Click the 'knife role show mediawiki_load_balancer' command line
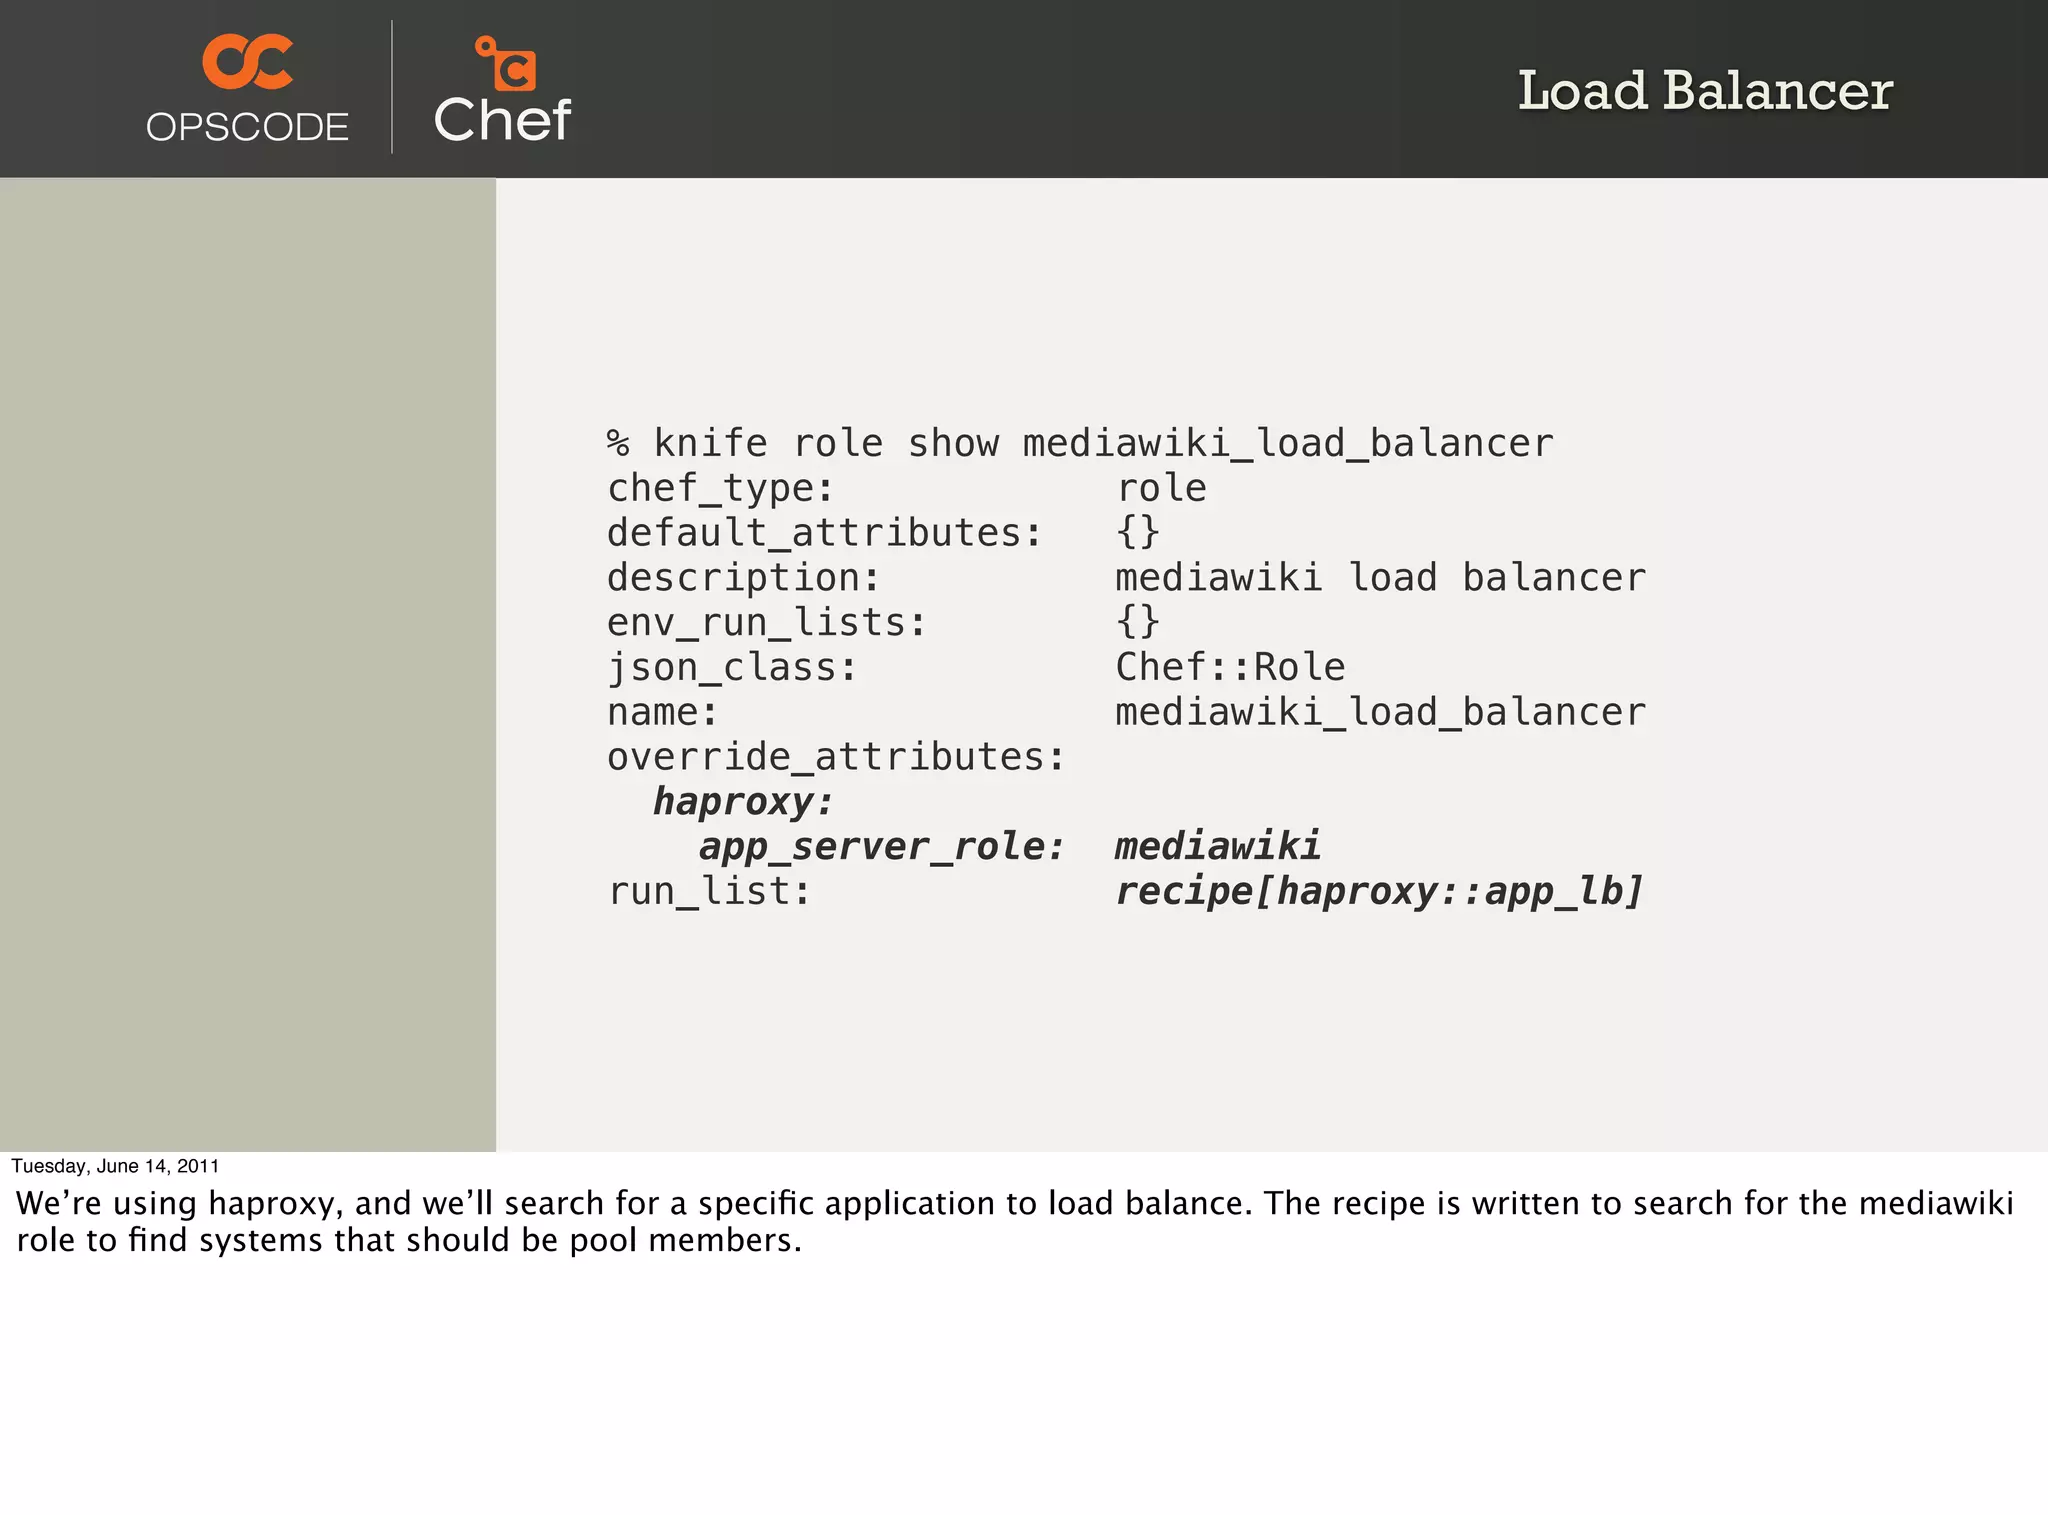 pos(1080,443)
